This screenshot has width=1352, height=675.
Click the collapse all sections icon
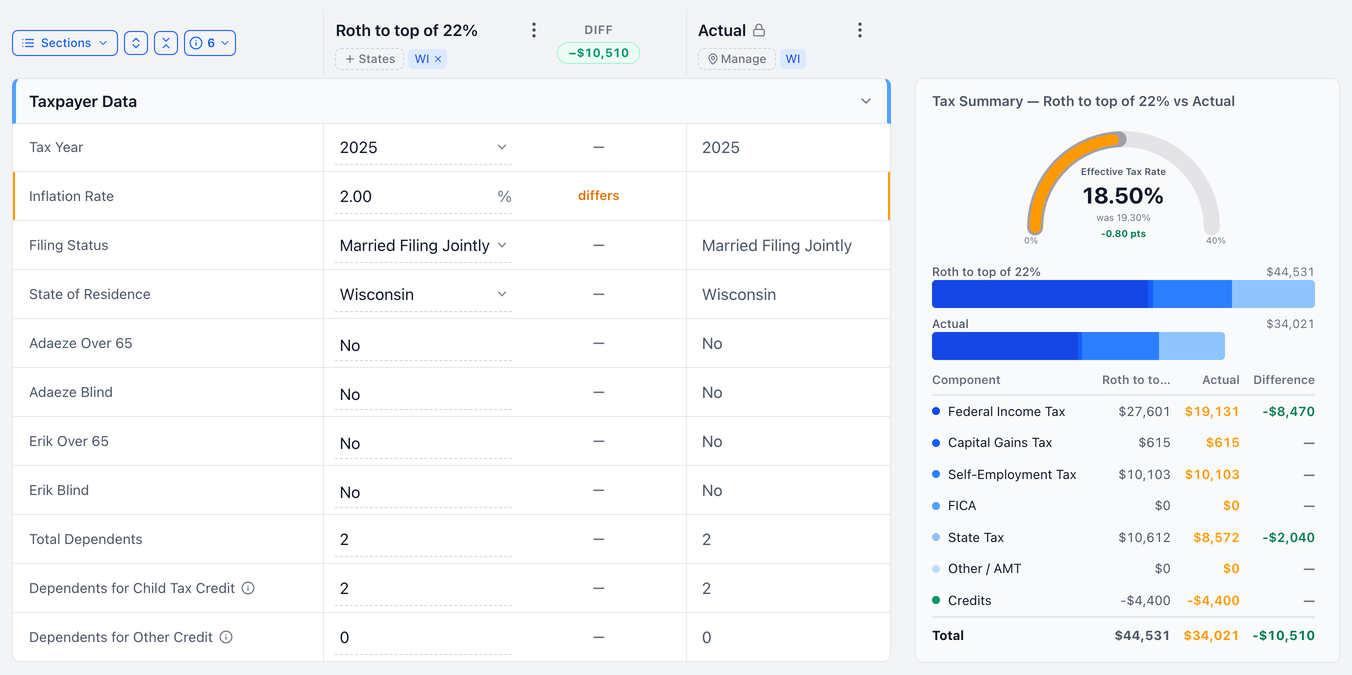(x=166, y=43)
